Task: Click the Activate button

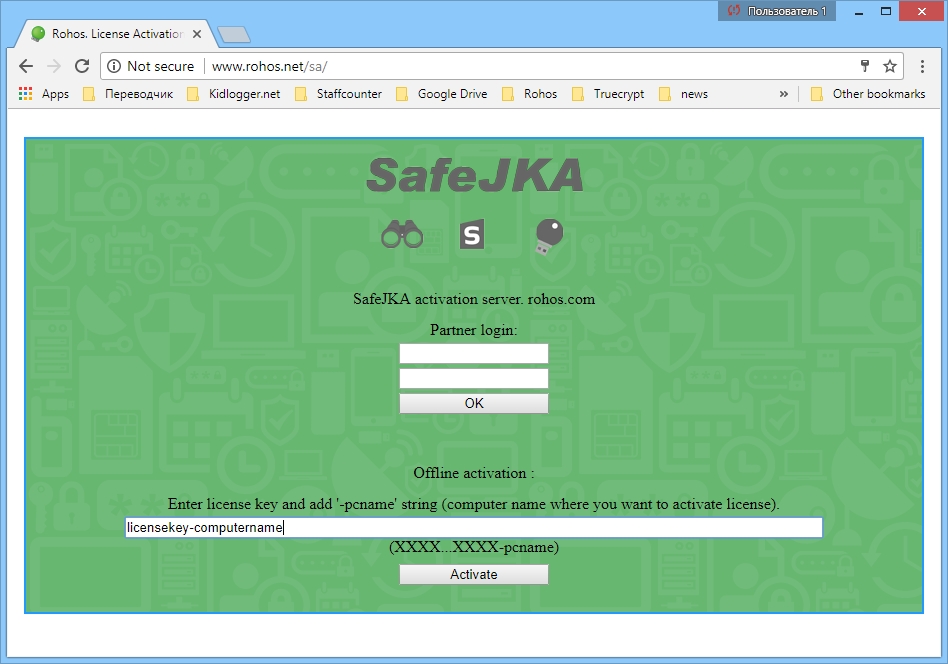Action: coord(474,574)
